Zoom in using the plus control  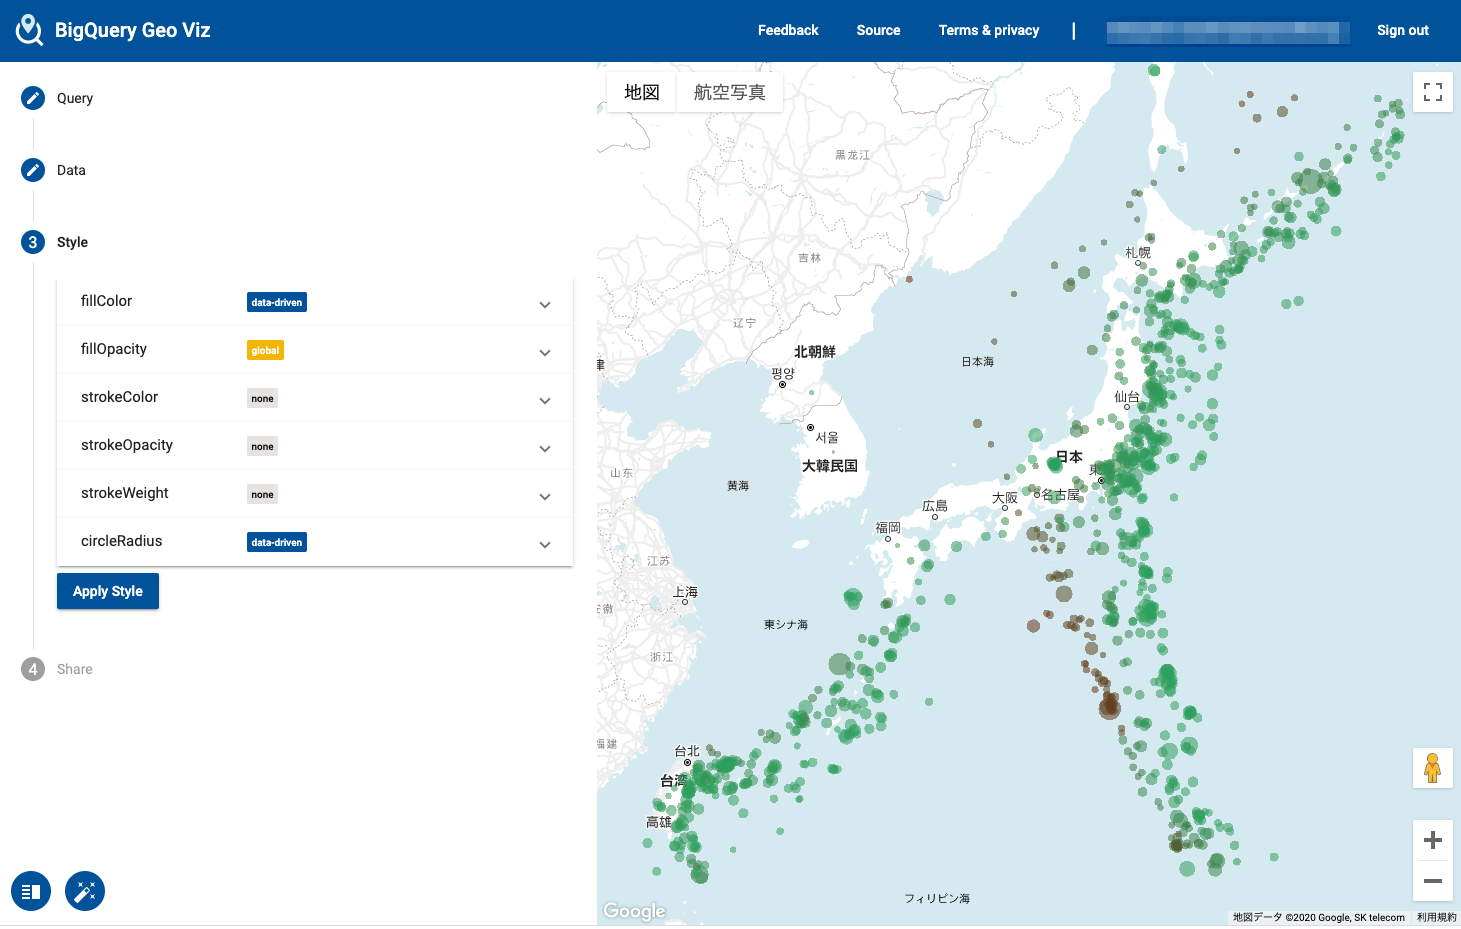pyautogui.click(x=1432, y=840)
